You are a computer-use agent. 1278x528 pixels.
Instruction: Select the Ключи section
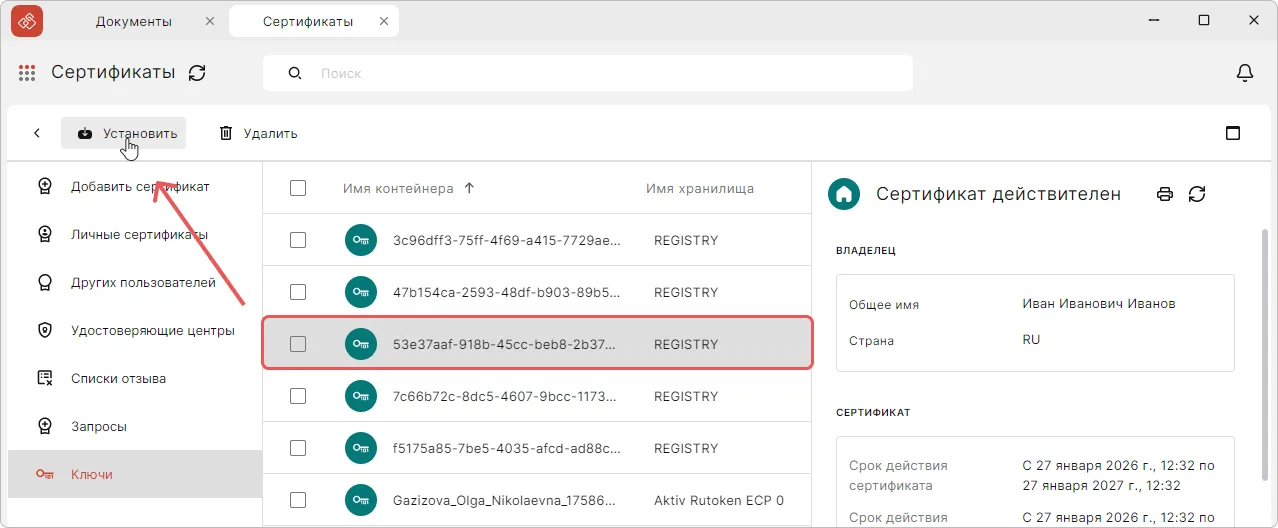134,474
